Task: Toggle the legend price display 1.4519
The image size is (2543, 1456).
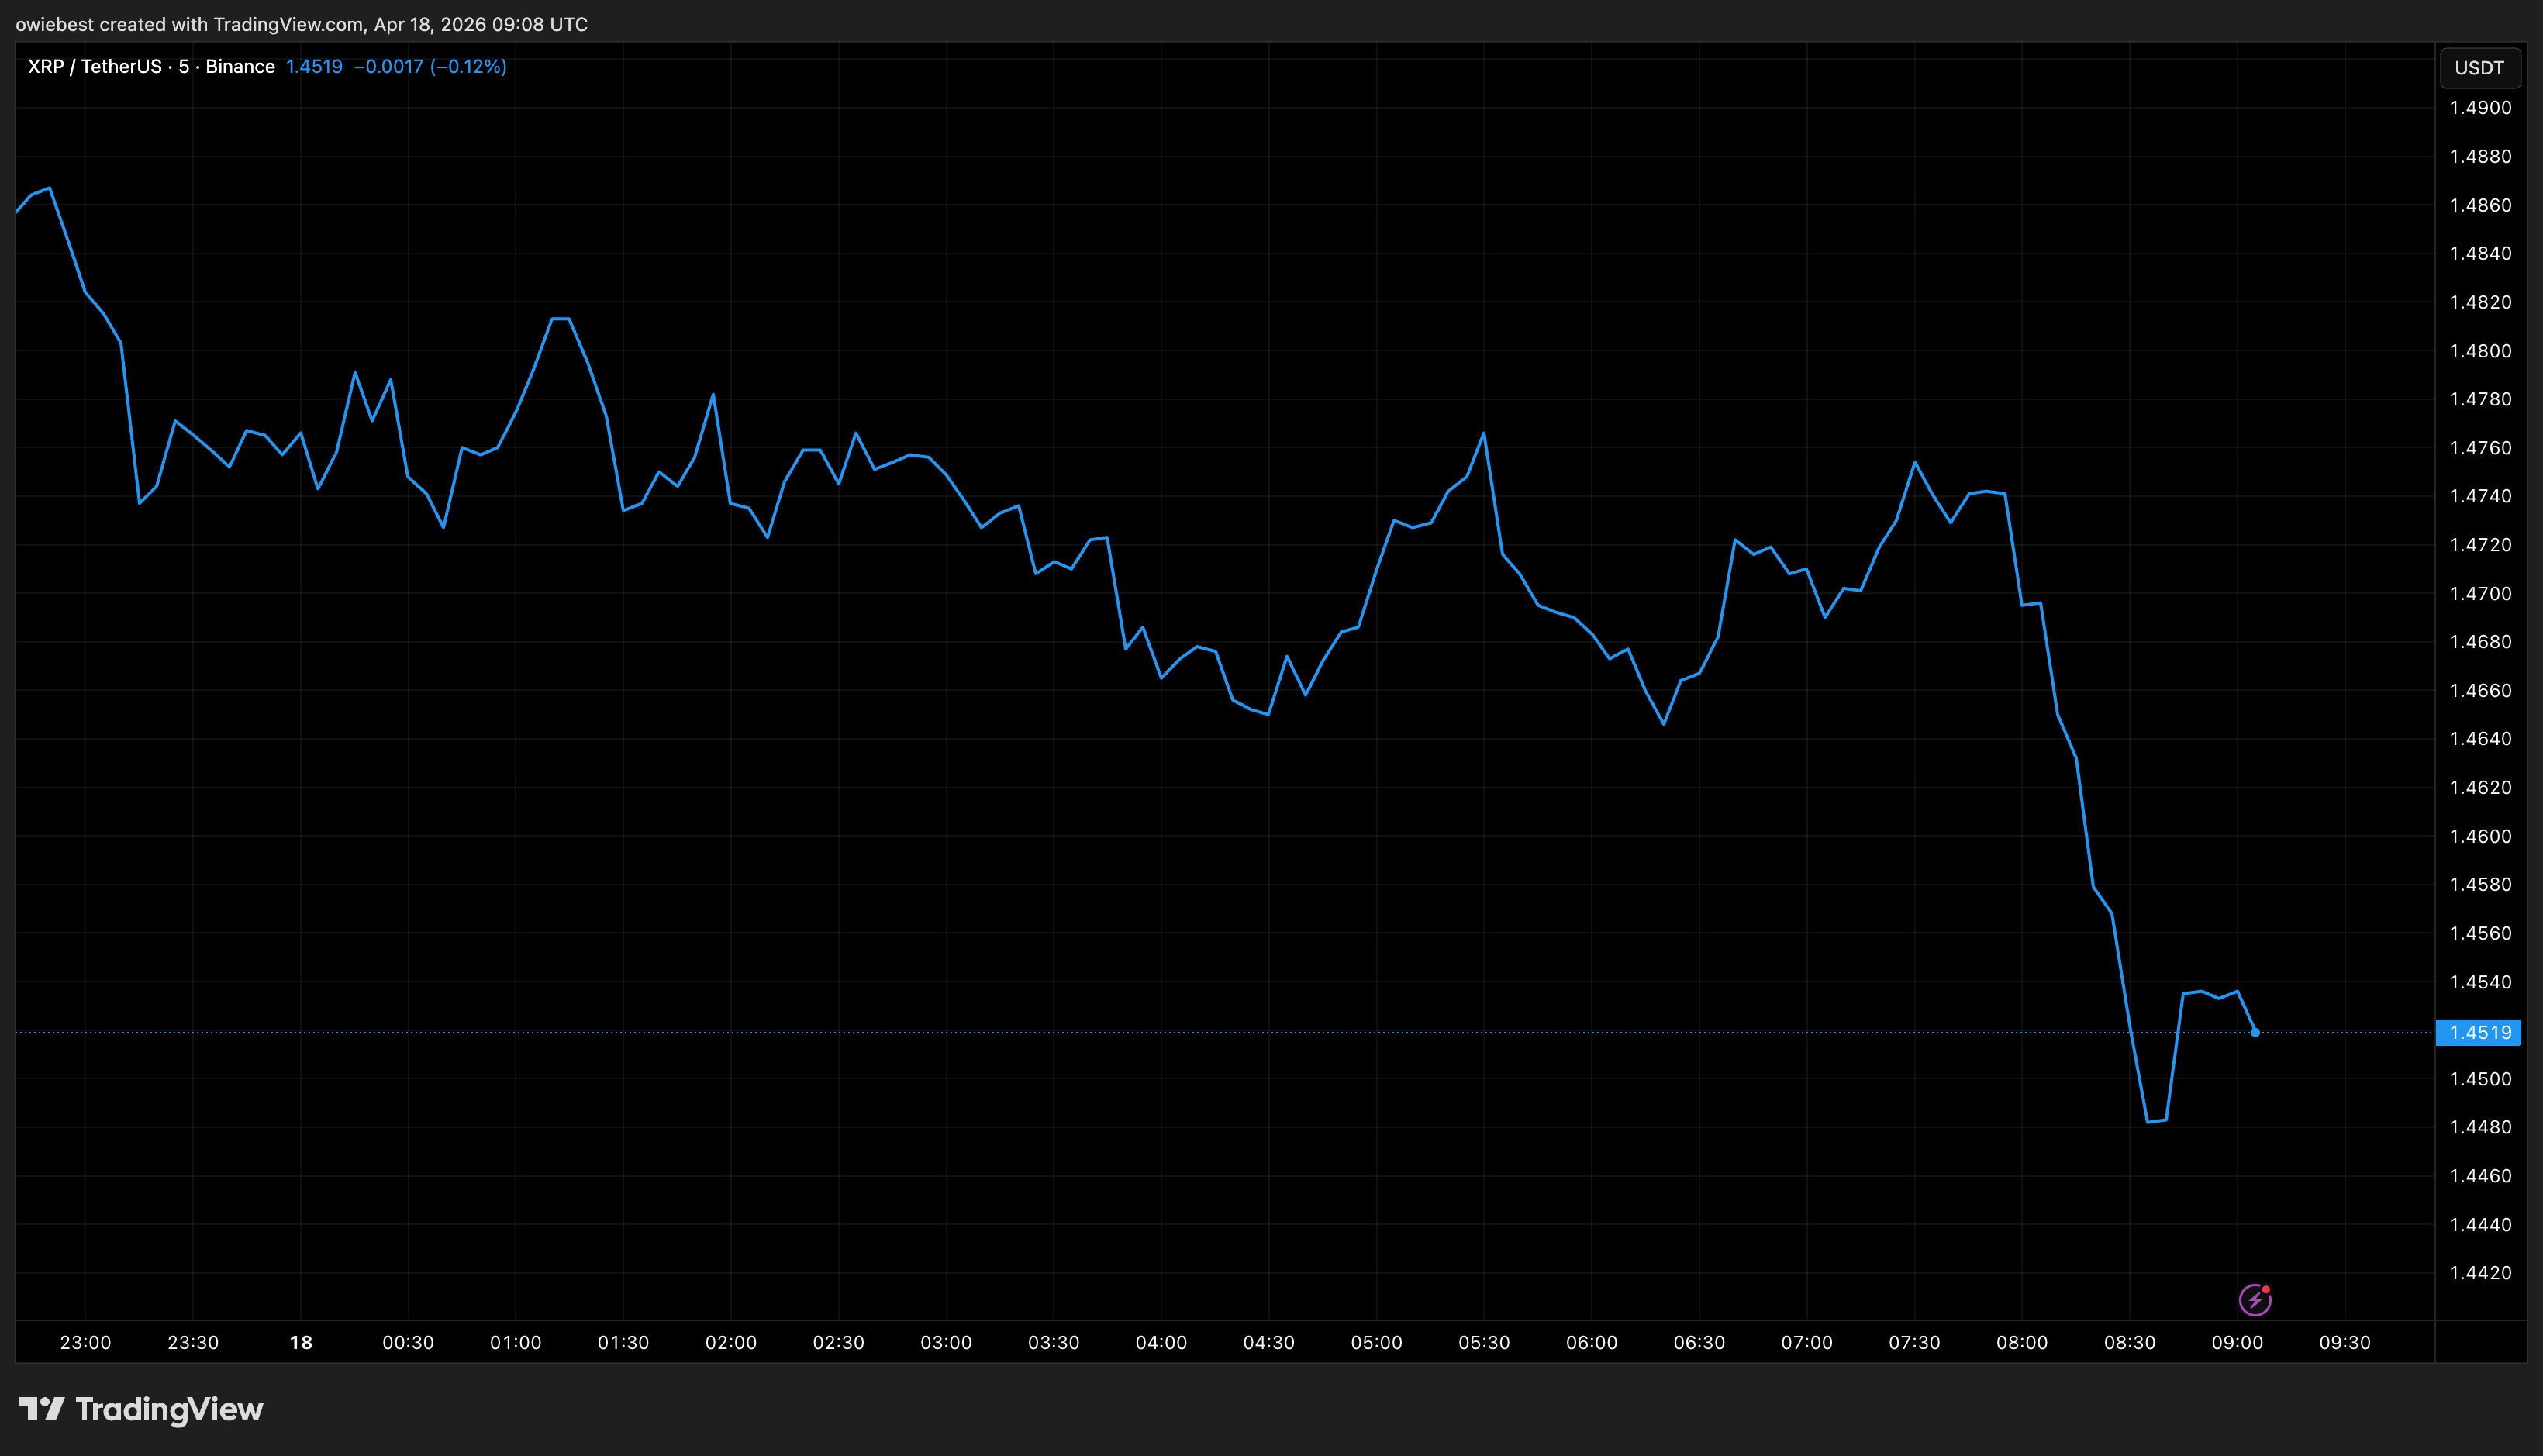Action: pos(313,66)
